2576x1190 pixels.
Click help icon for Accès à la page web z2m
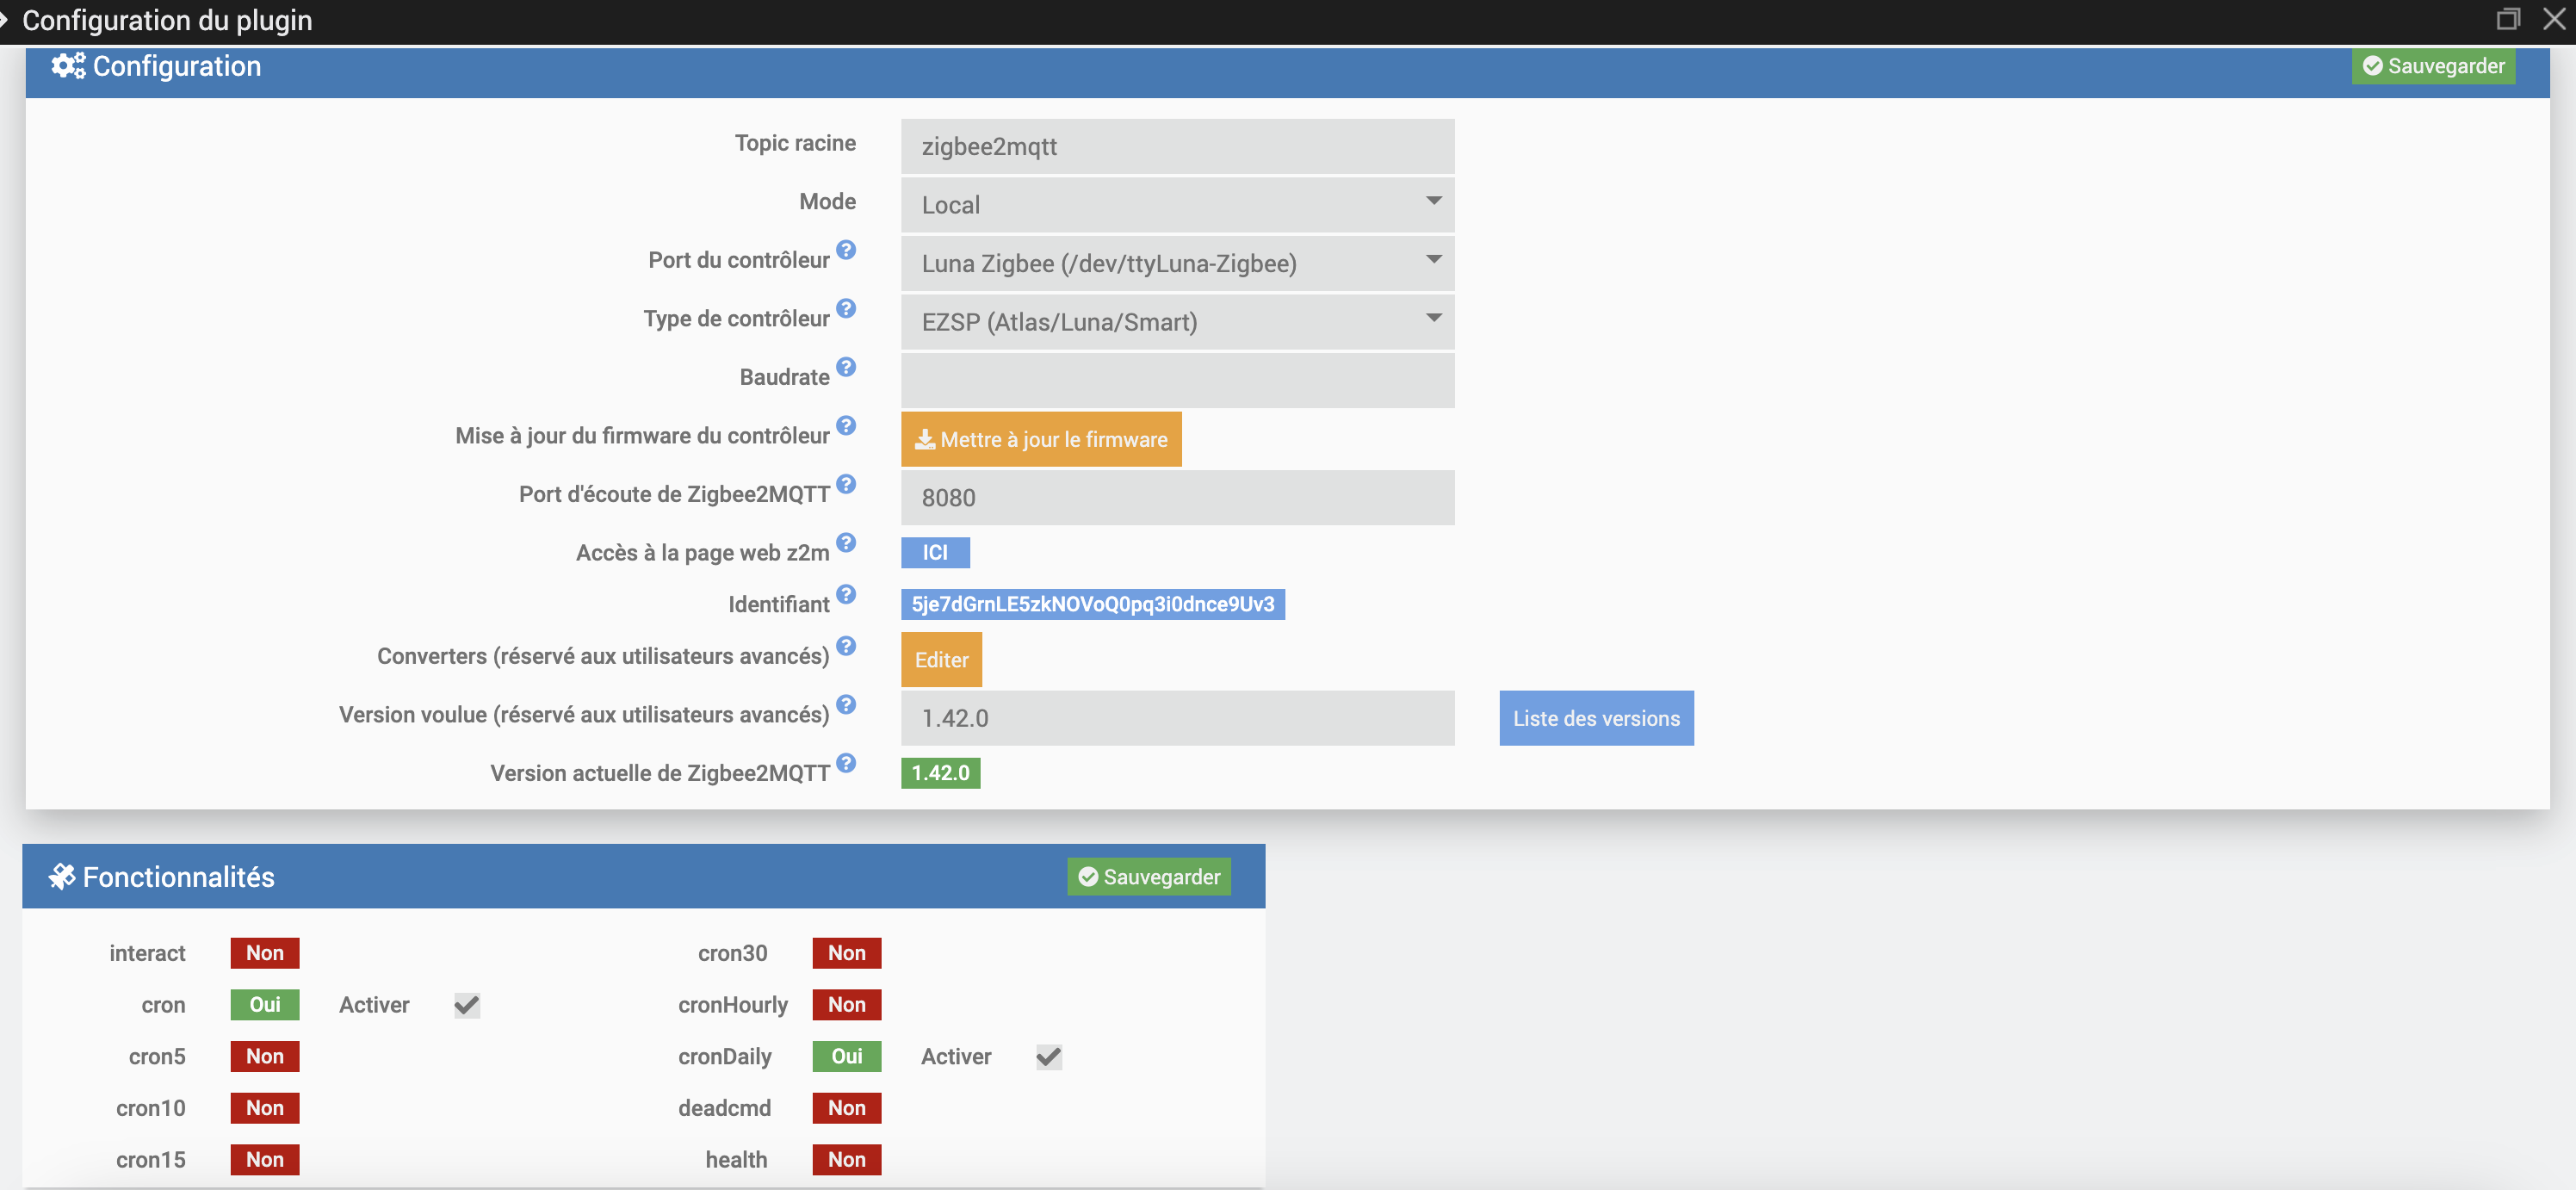pos(846,542)
